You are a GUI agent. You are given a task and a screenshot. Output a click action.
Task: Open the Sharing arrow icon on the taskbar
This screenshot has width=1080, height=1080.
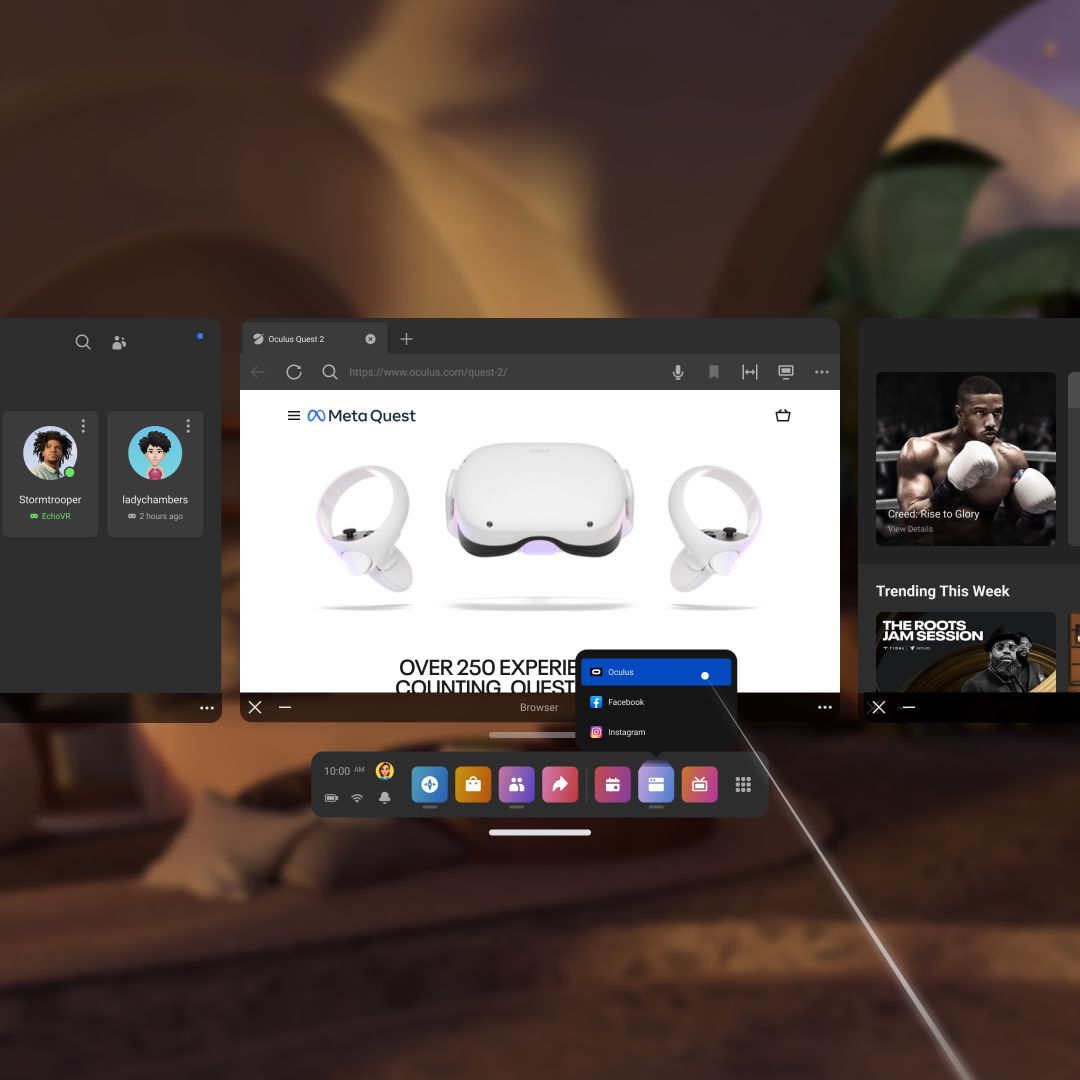(560, 784)
